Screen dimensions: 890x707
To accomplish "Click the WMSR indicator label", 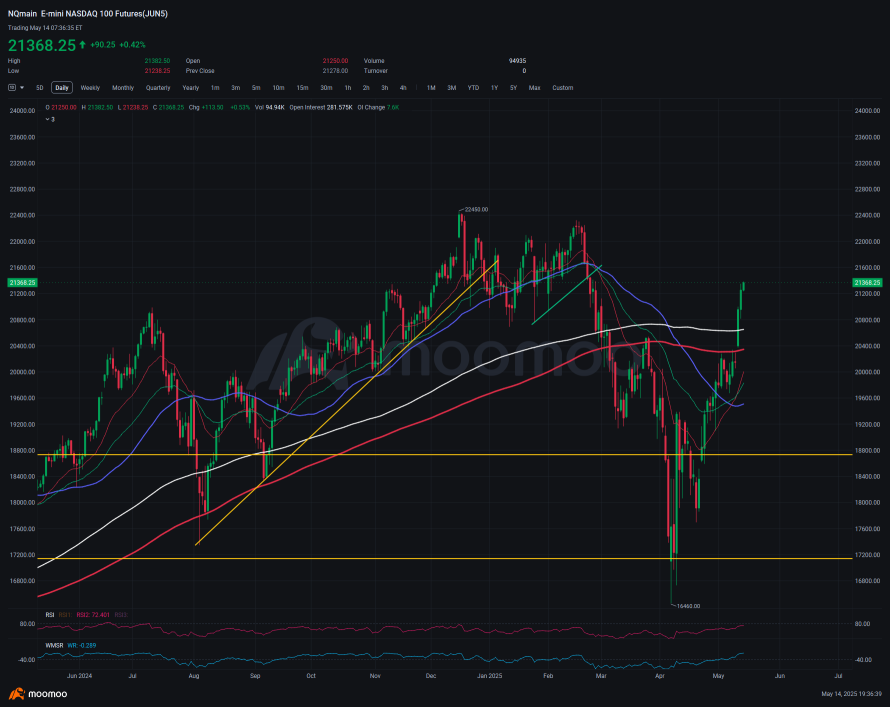I will click(54, 645).
